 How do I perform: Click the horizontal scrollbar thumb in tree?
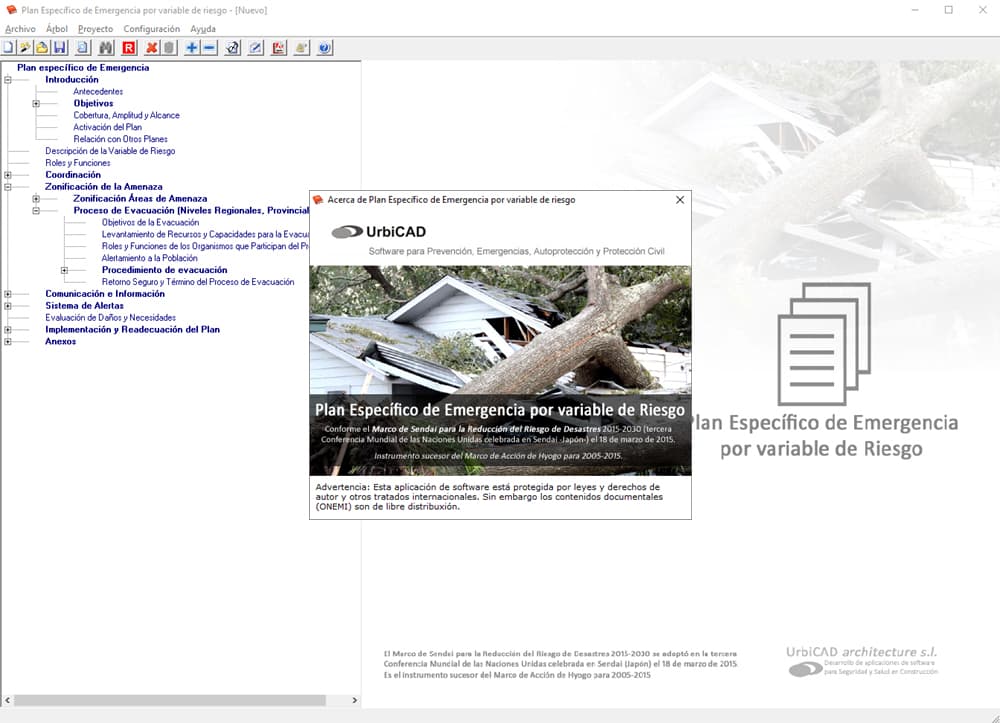(x=170, y=700)
